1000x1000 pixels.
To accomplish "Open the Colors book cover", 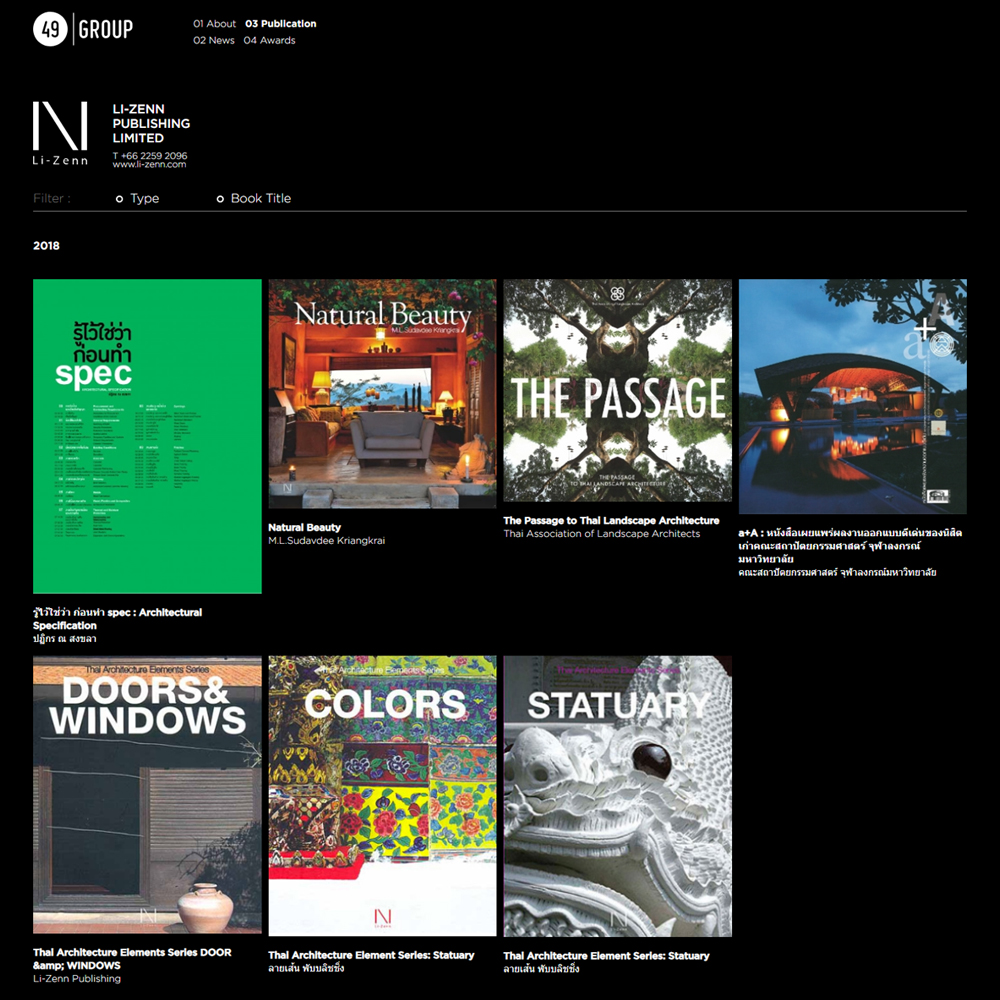I will coord(382,796).
